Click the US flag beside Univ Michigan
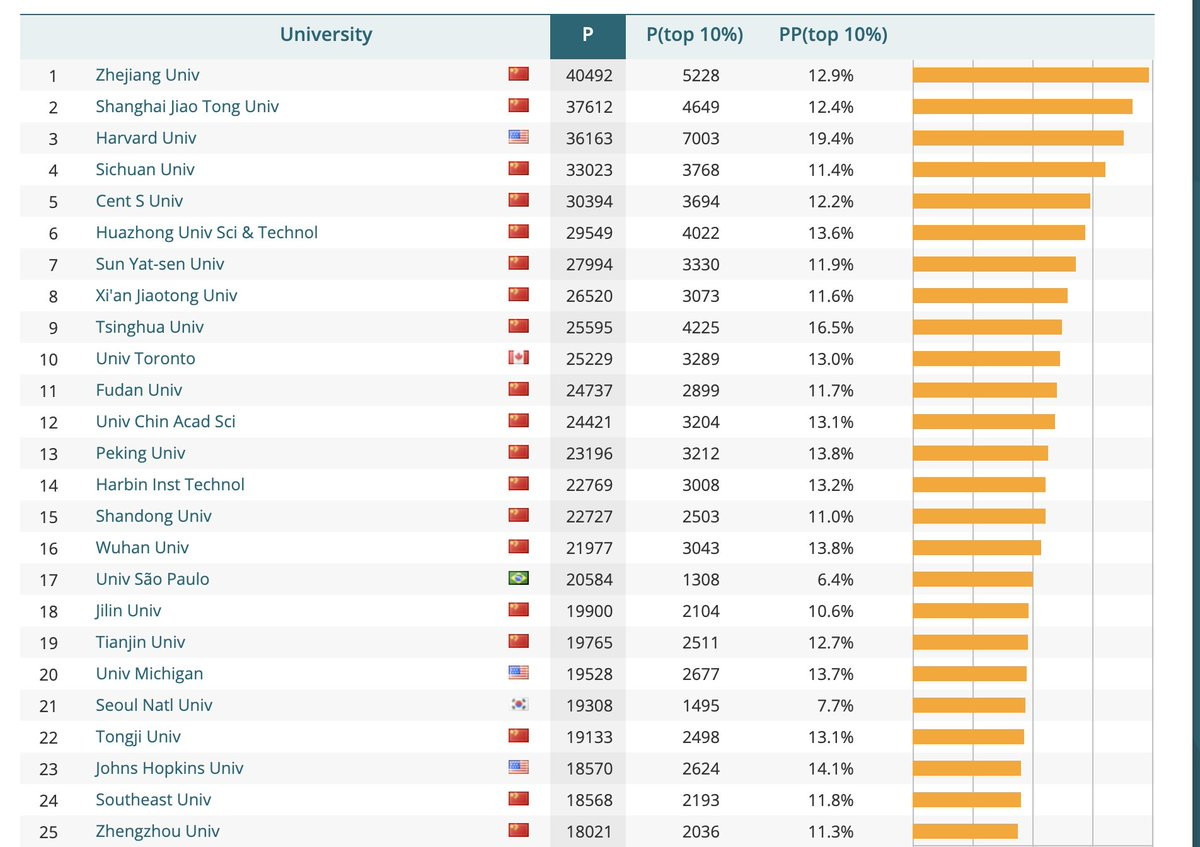 [518, 673]
